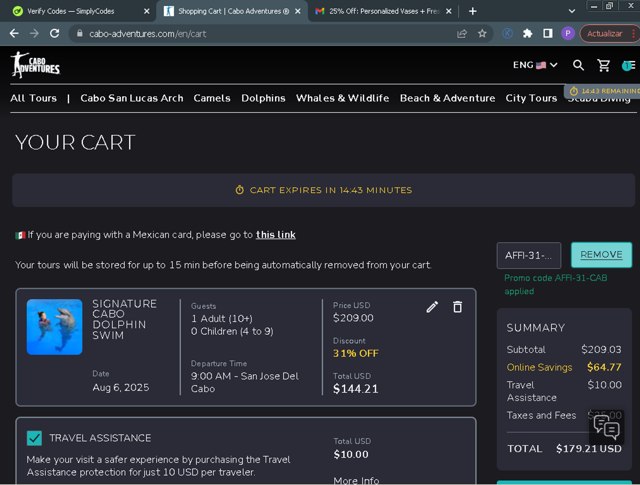Viewport: 640px width, 485px height.
Task: Click the blue K extension icon
Action: (x=507, y=33)
